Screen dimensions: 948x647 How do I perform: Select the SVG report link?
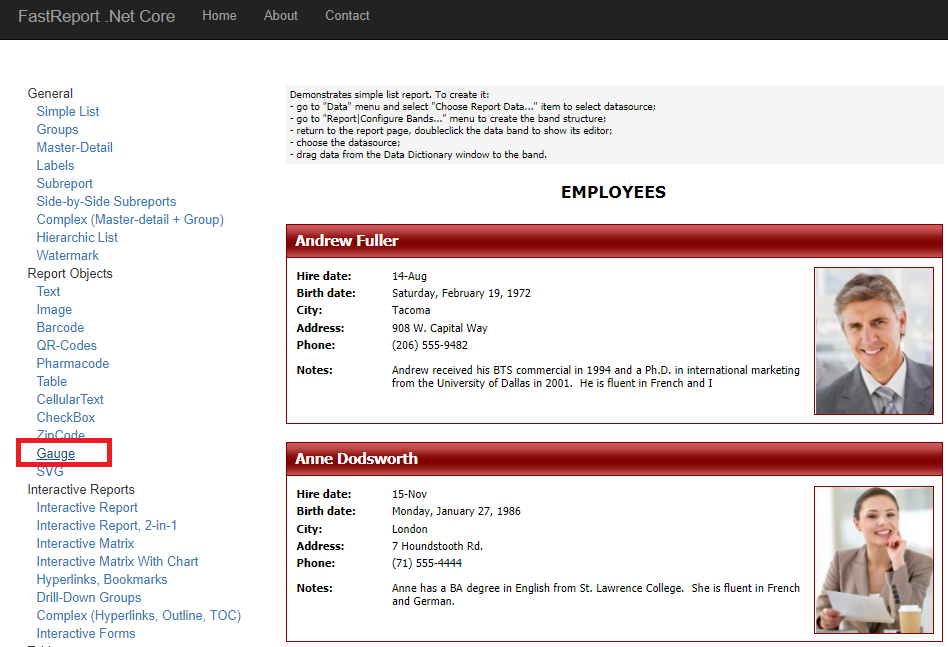50,472
